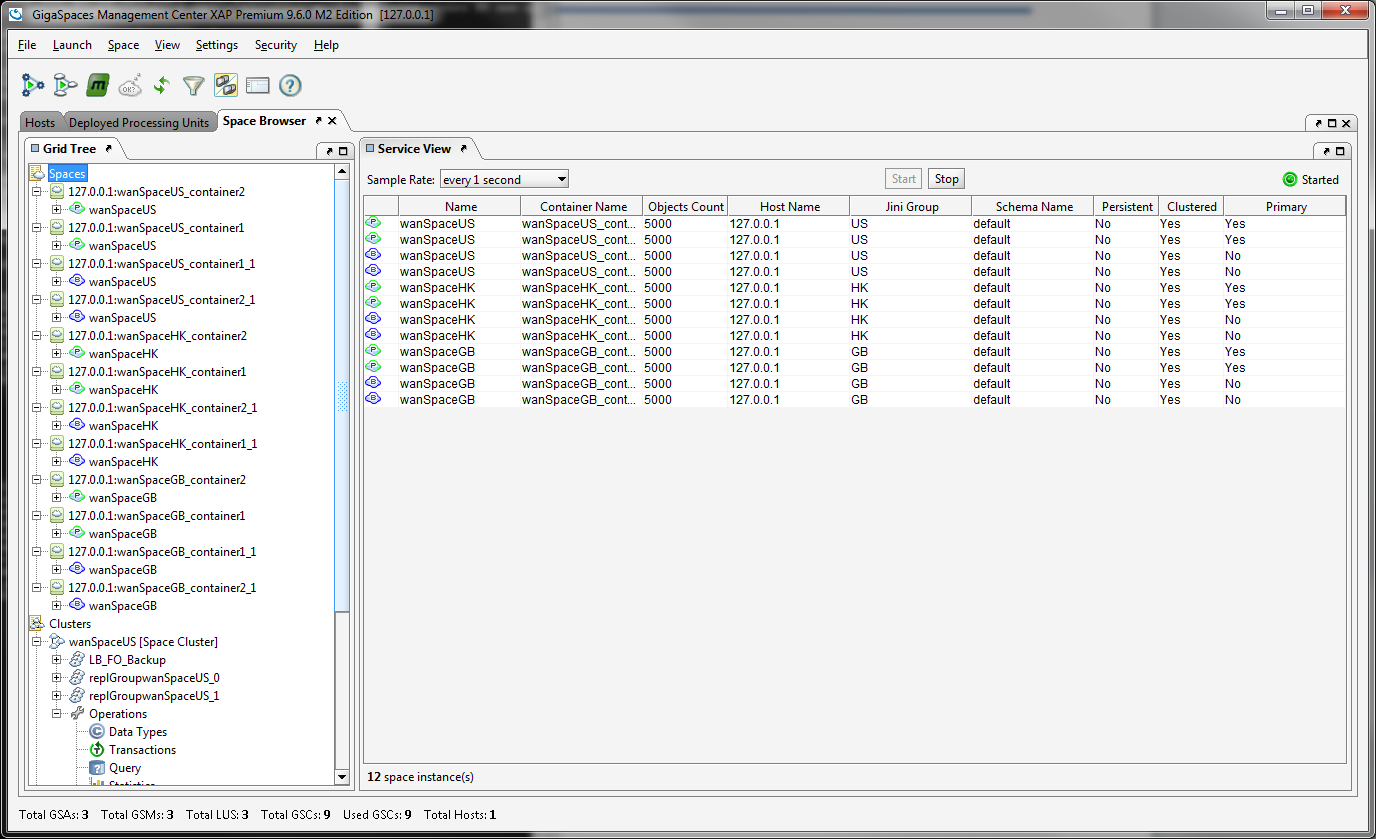The image size is (1376, 839).
Task: Switch to the Hosts tab
Action: click(x=40, y=122)
